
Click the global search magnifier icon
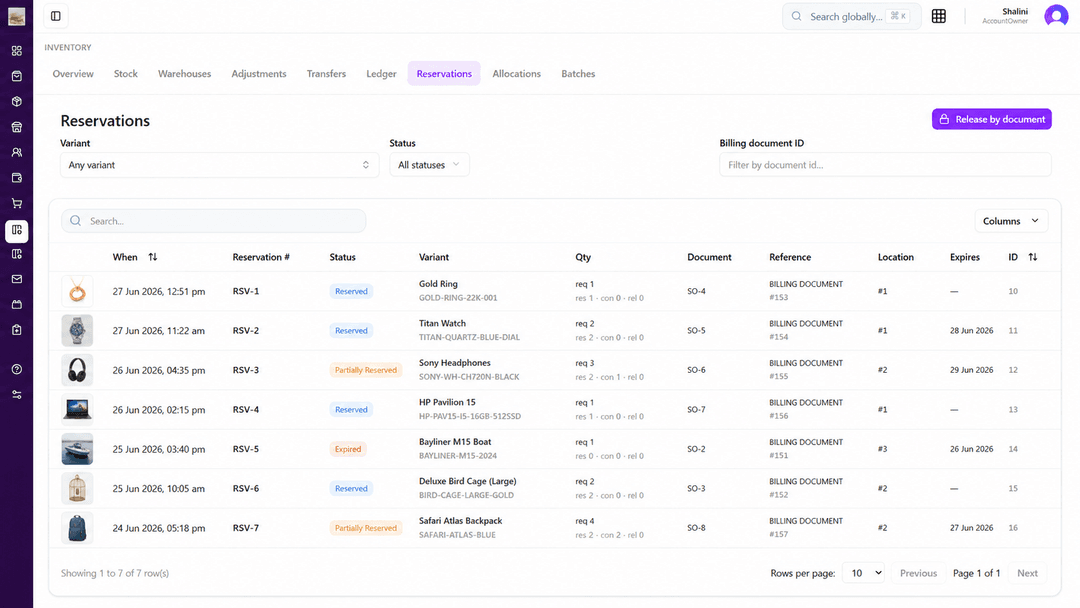click(796, 16)
